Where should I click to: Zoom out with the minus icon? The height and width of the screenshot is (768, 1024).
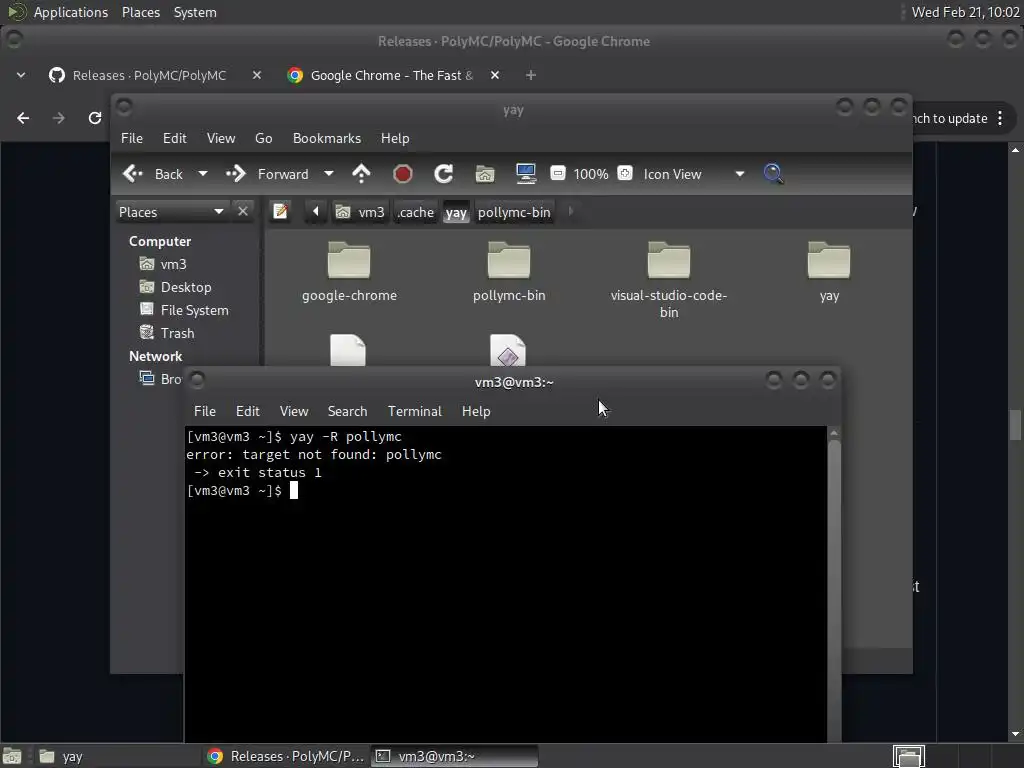pos(558,173)
